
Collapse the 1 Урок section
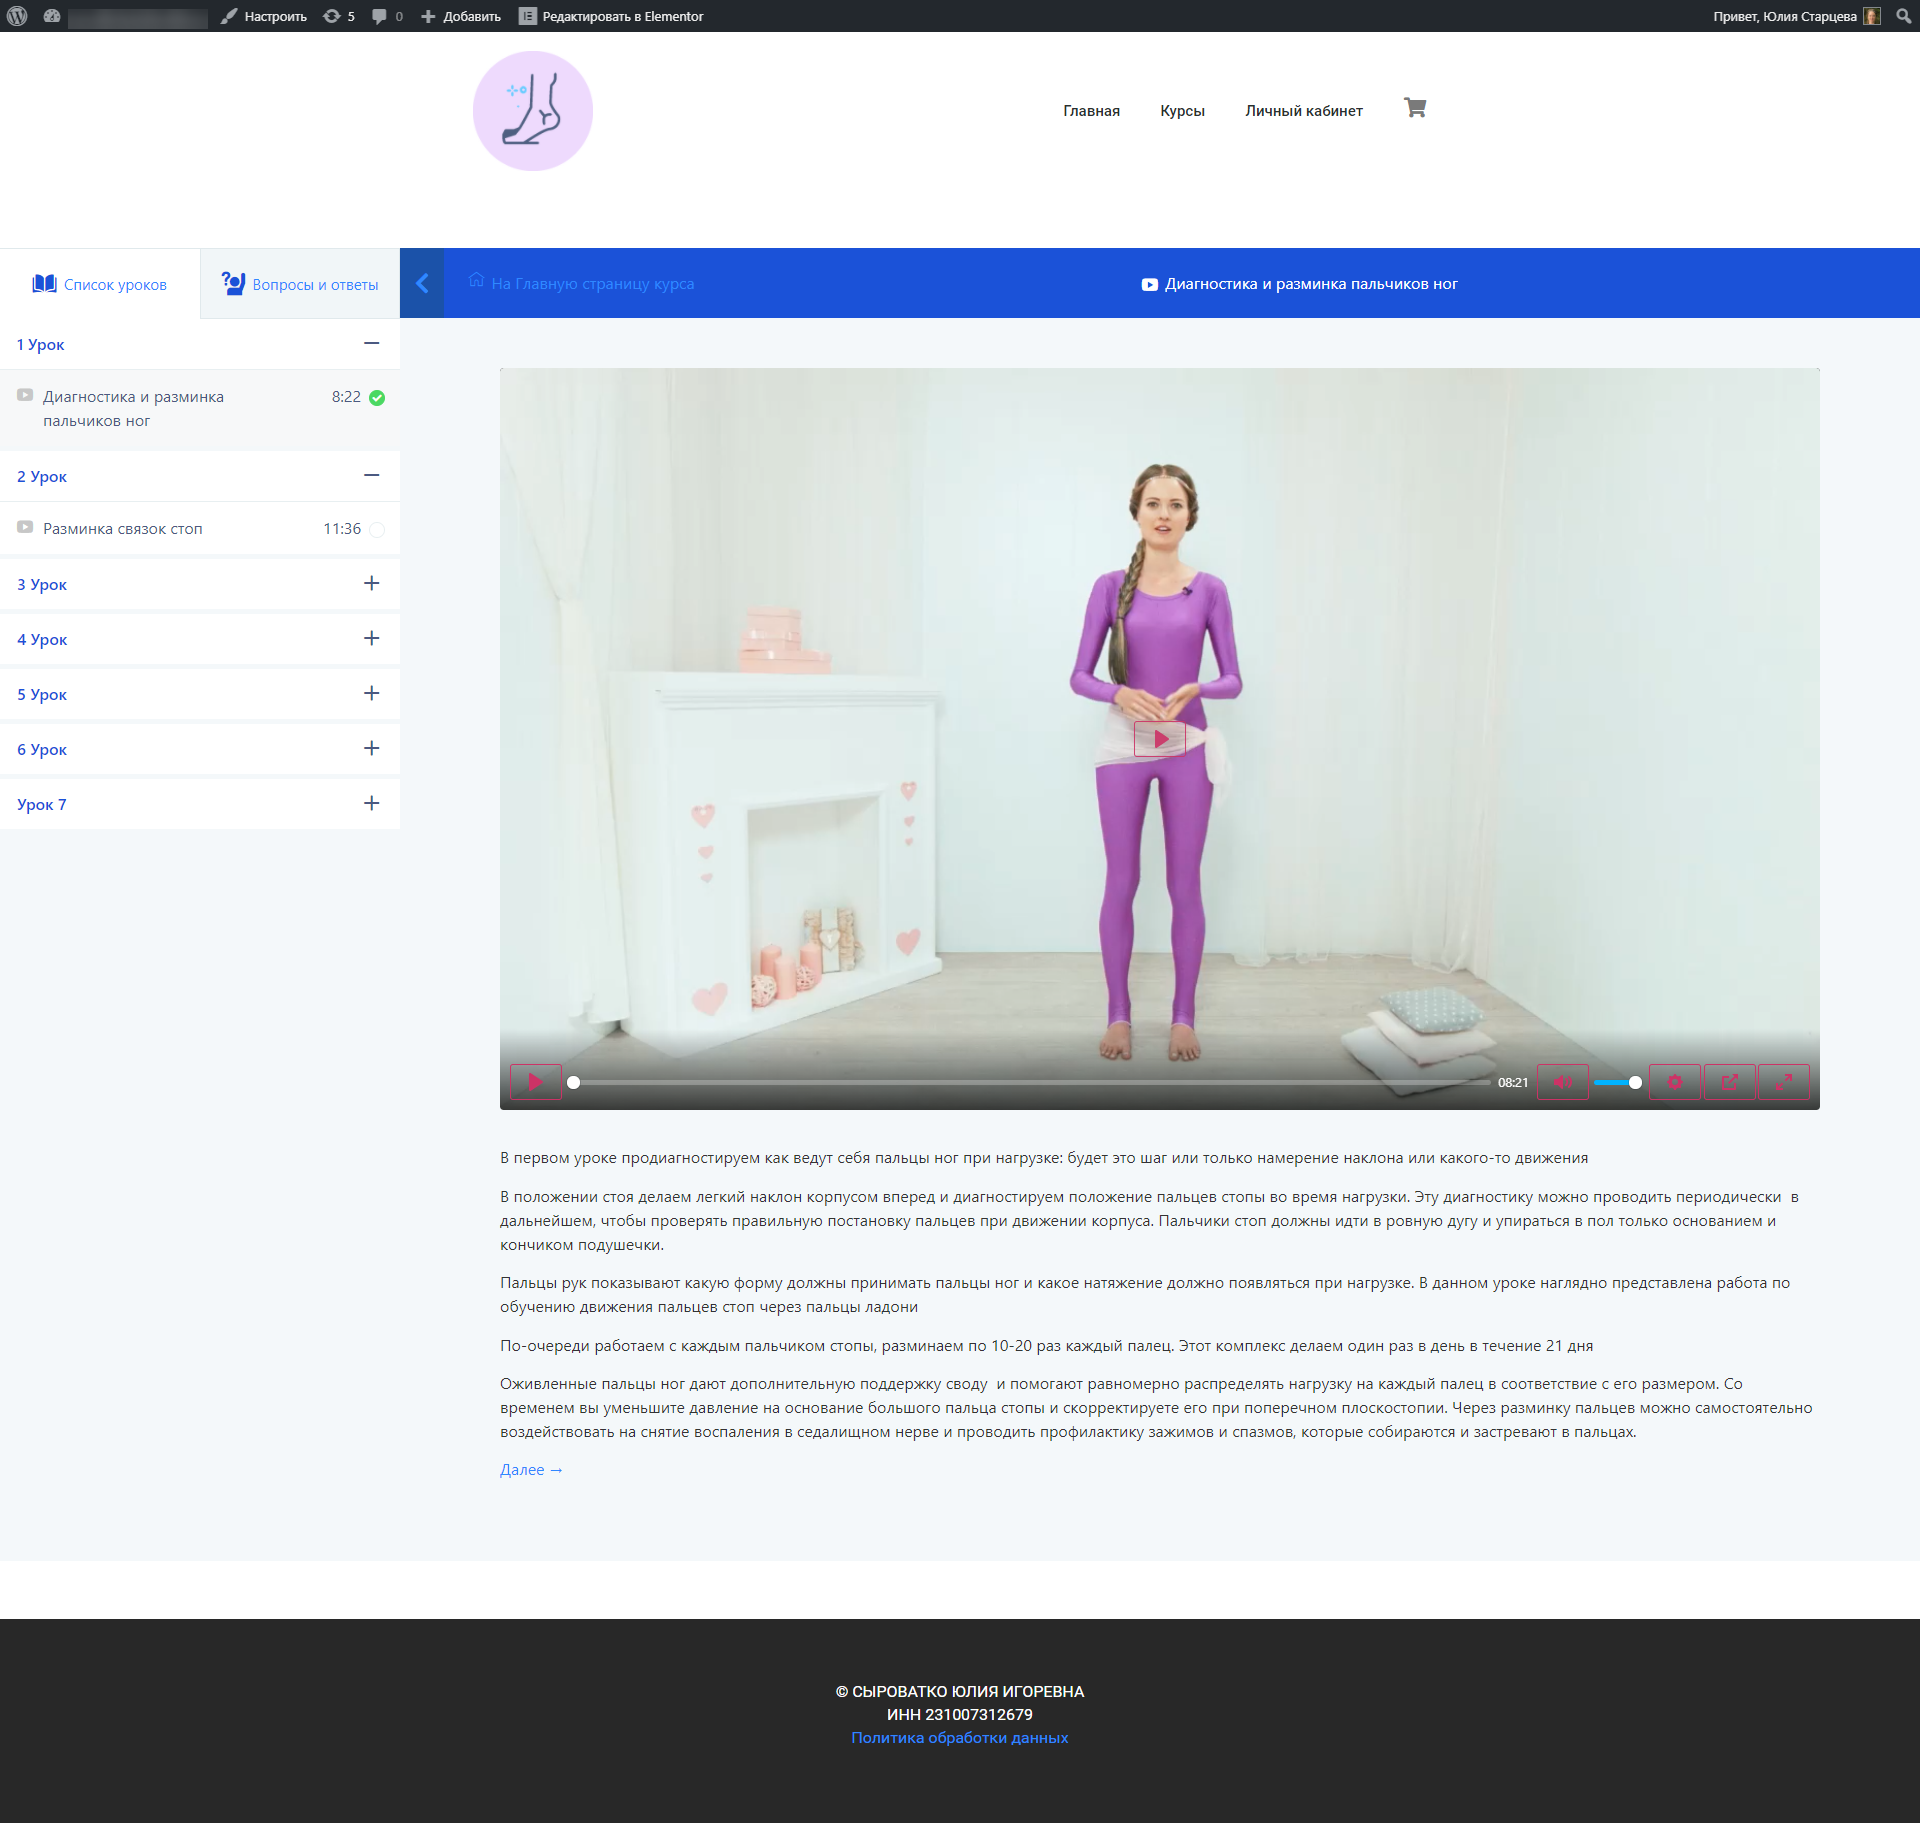[x=371, y=344]
